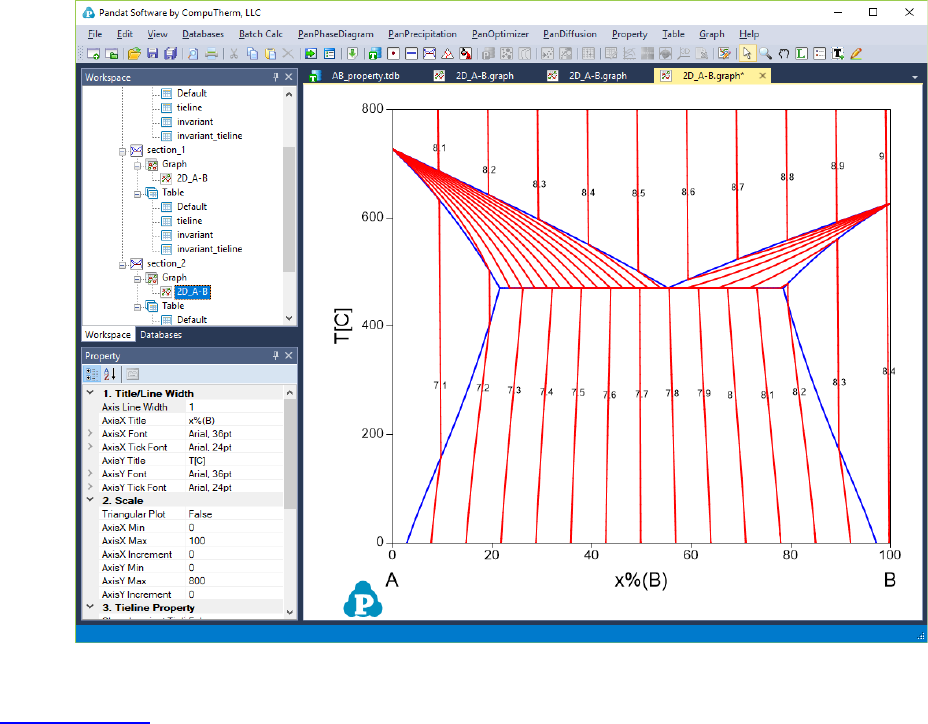Edit the AxisY Max value 800
This screenshot has width=928, height=724.
click(234, 581)
